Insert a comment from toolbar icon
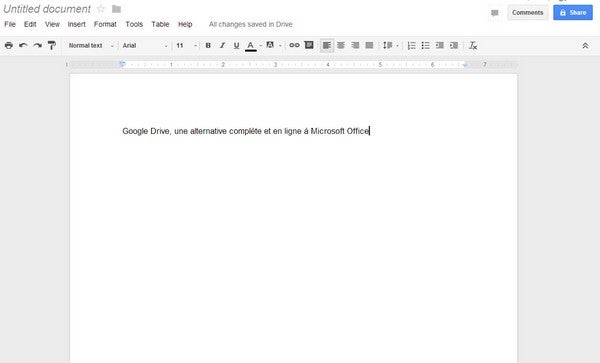This screenshot has width=600, height=363. [x=309, y=45]
